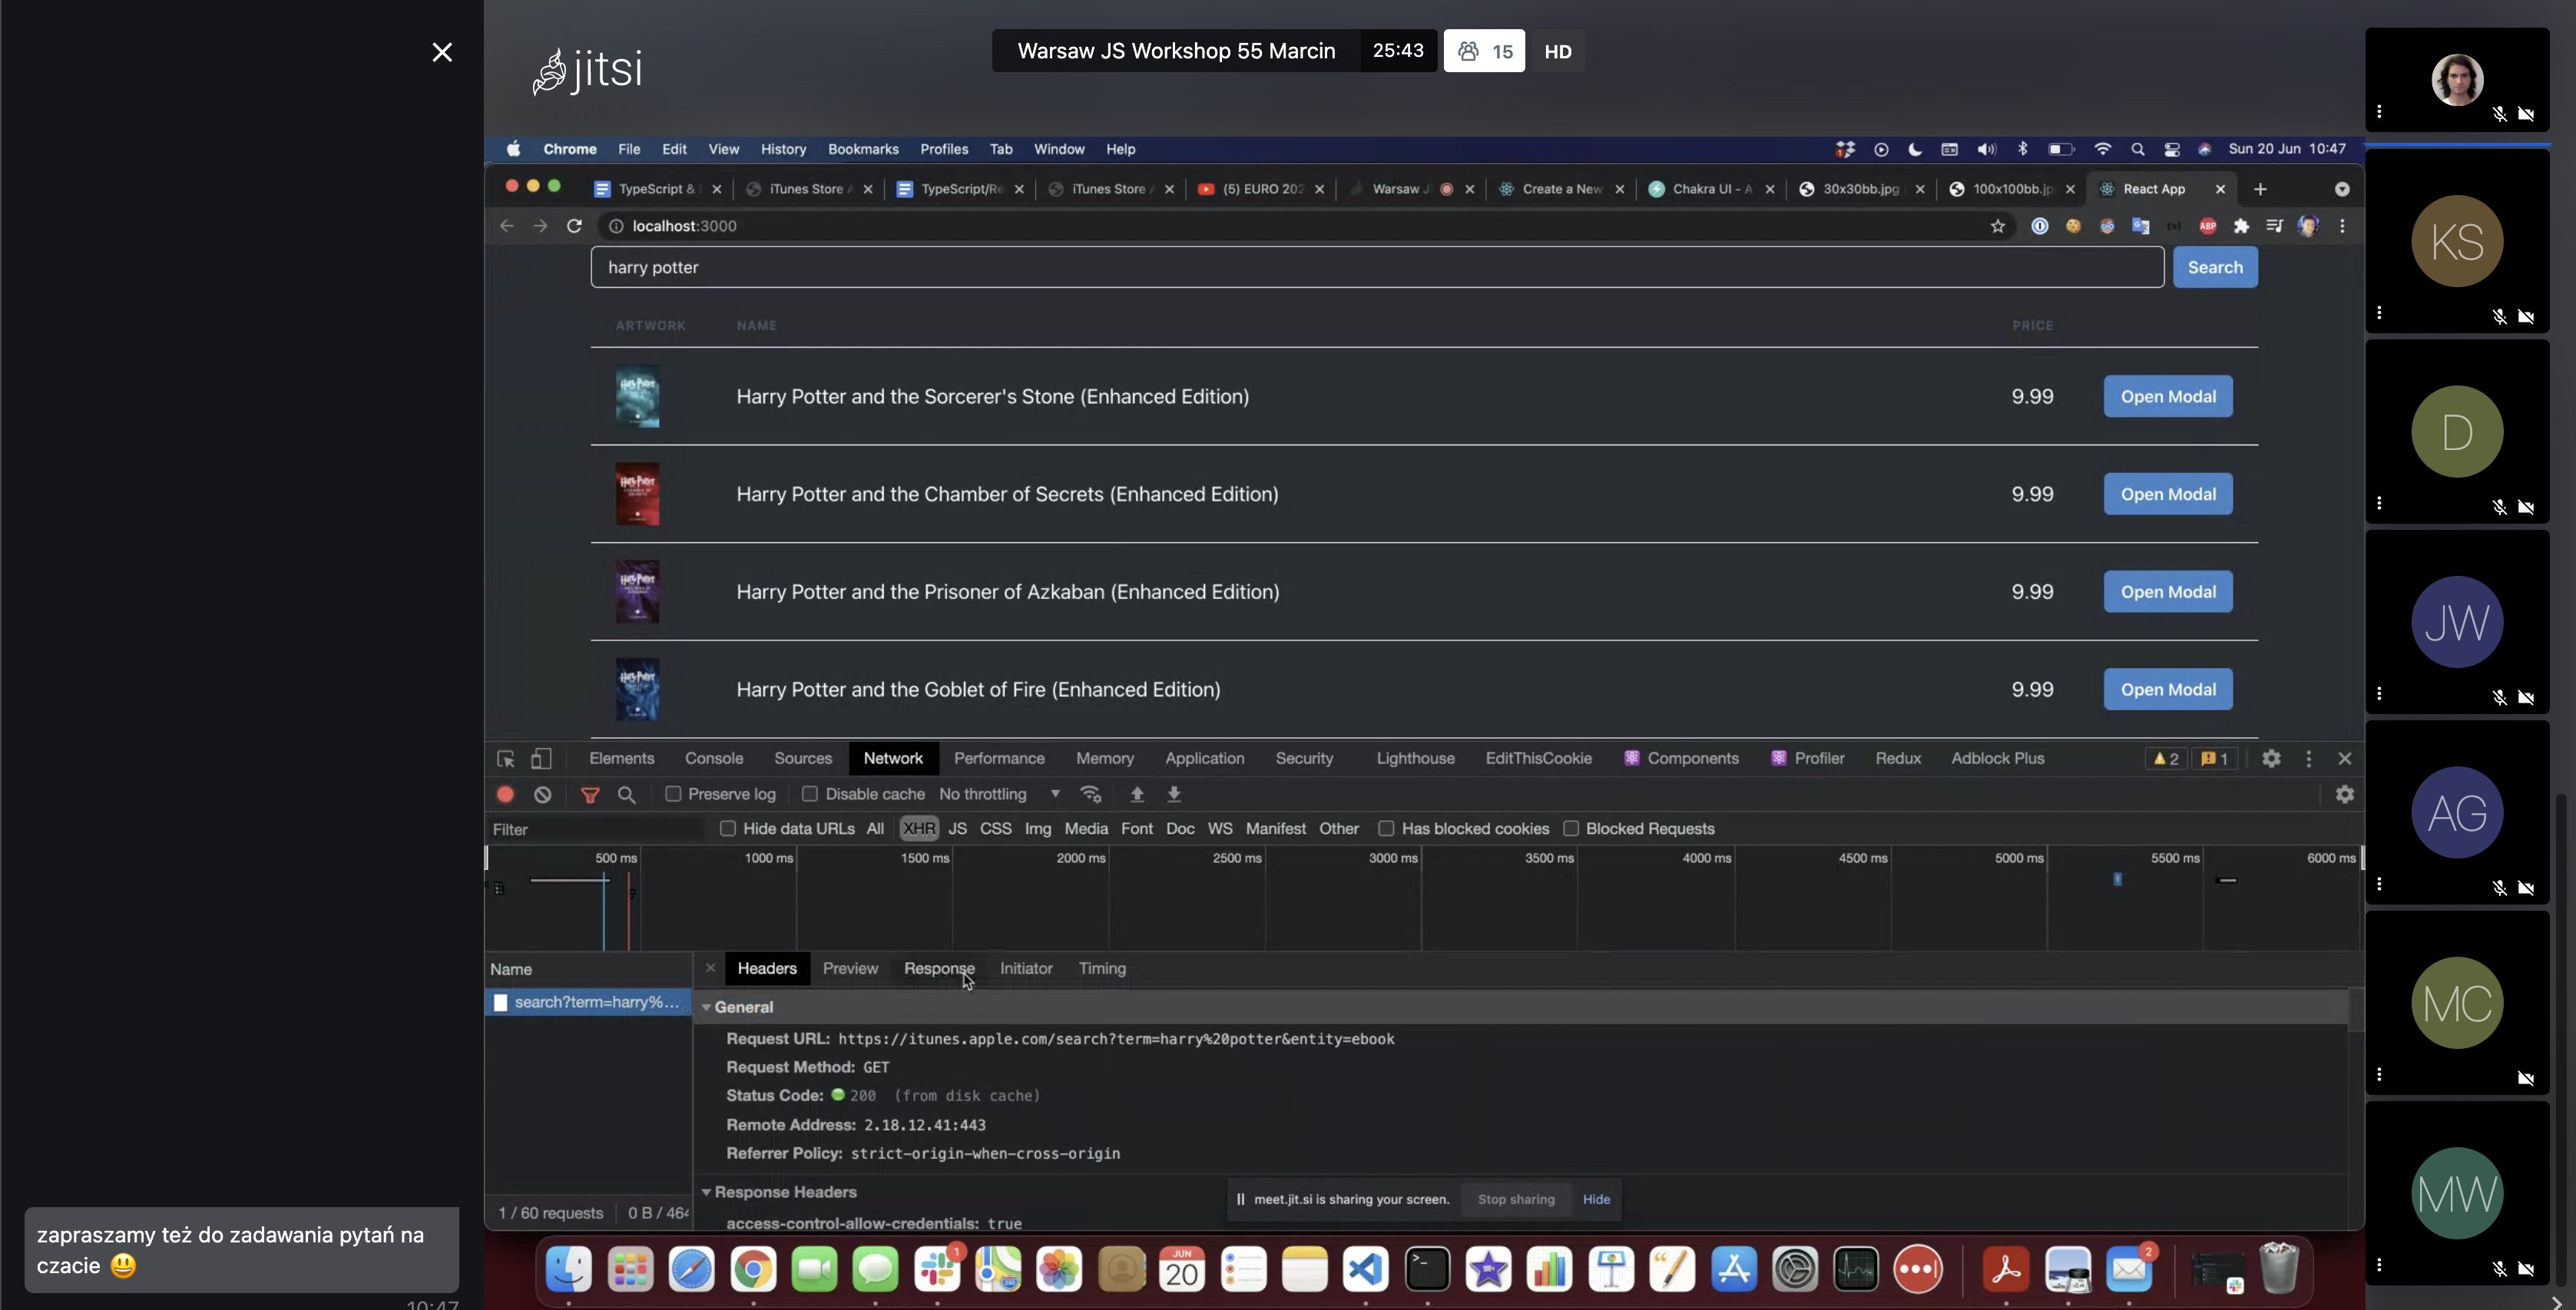The width and height of the screenshot is (2576, 1310).
Task: Click Stop sharing button
Action: coord(1516,1199)
